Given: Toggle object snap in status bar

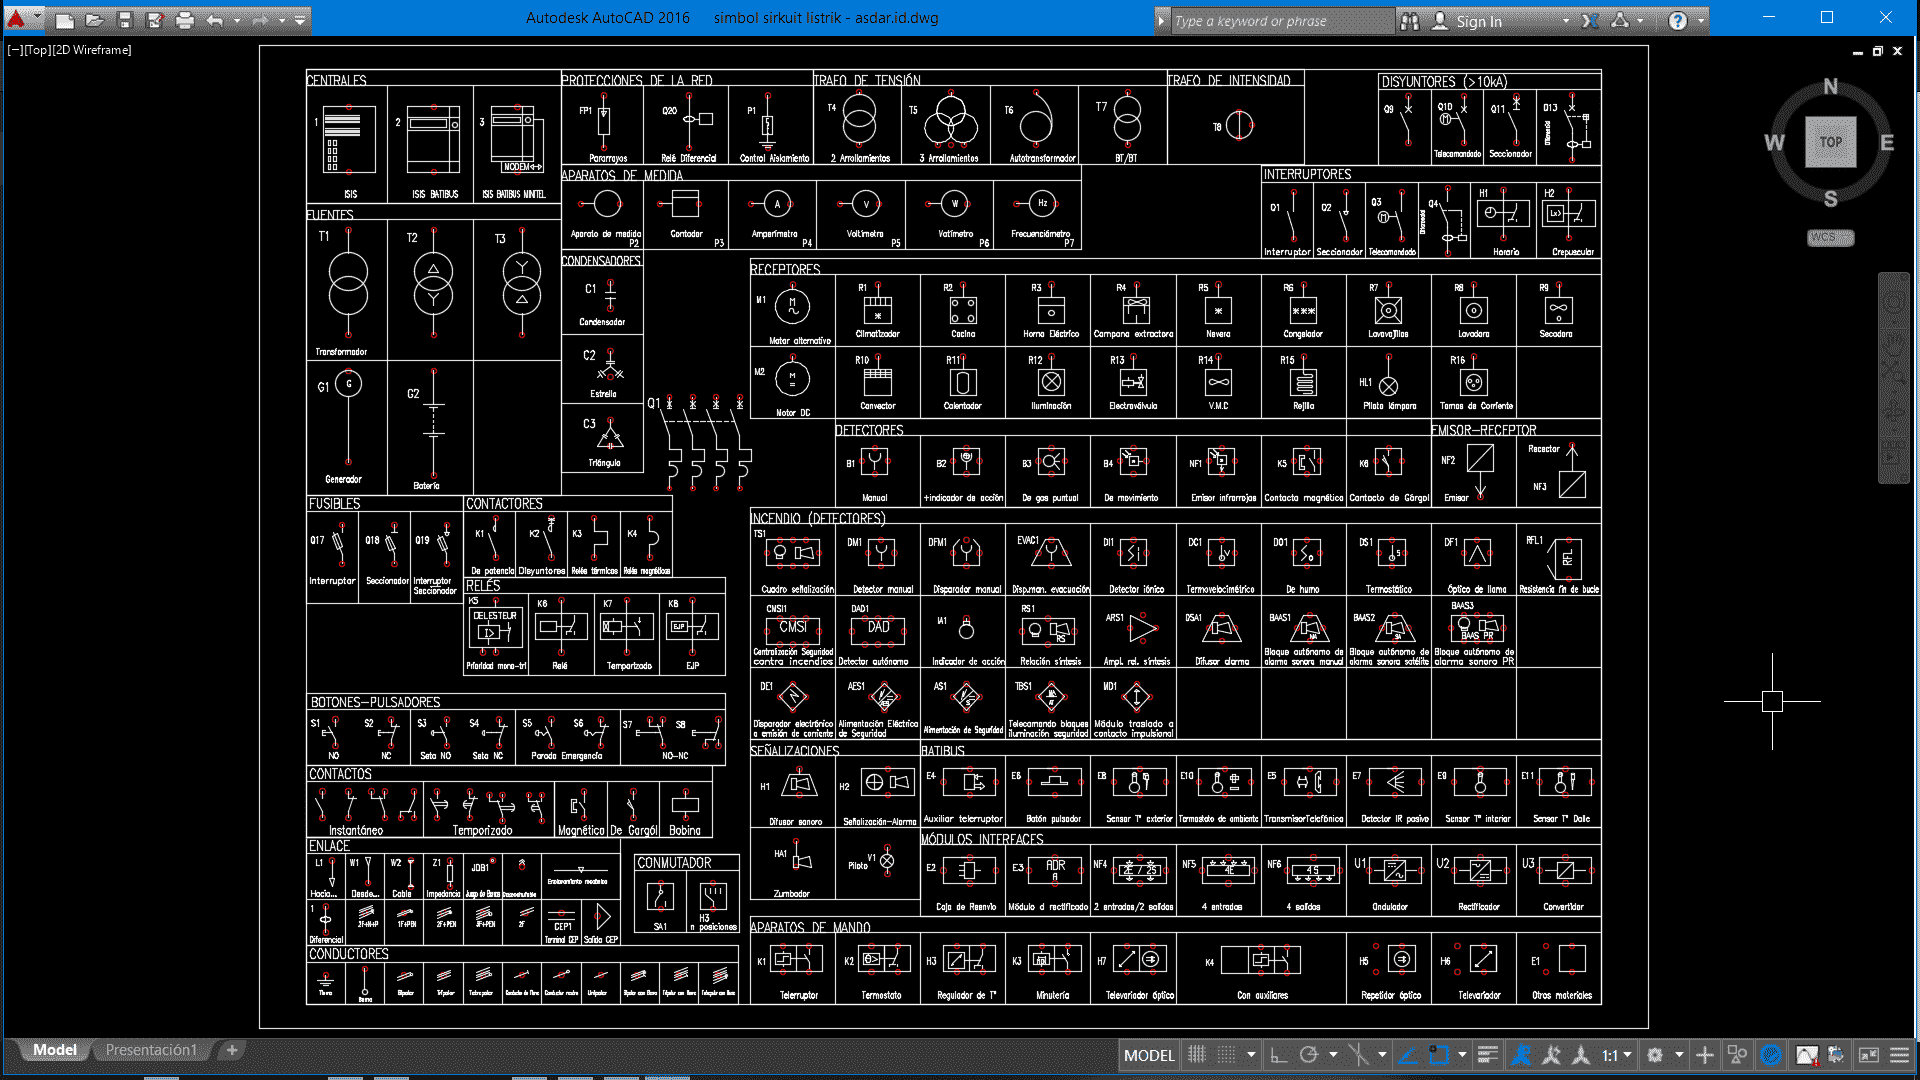Looking at the screenshot, I should point(1439,1055).
